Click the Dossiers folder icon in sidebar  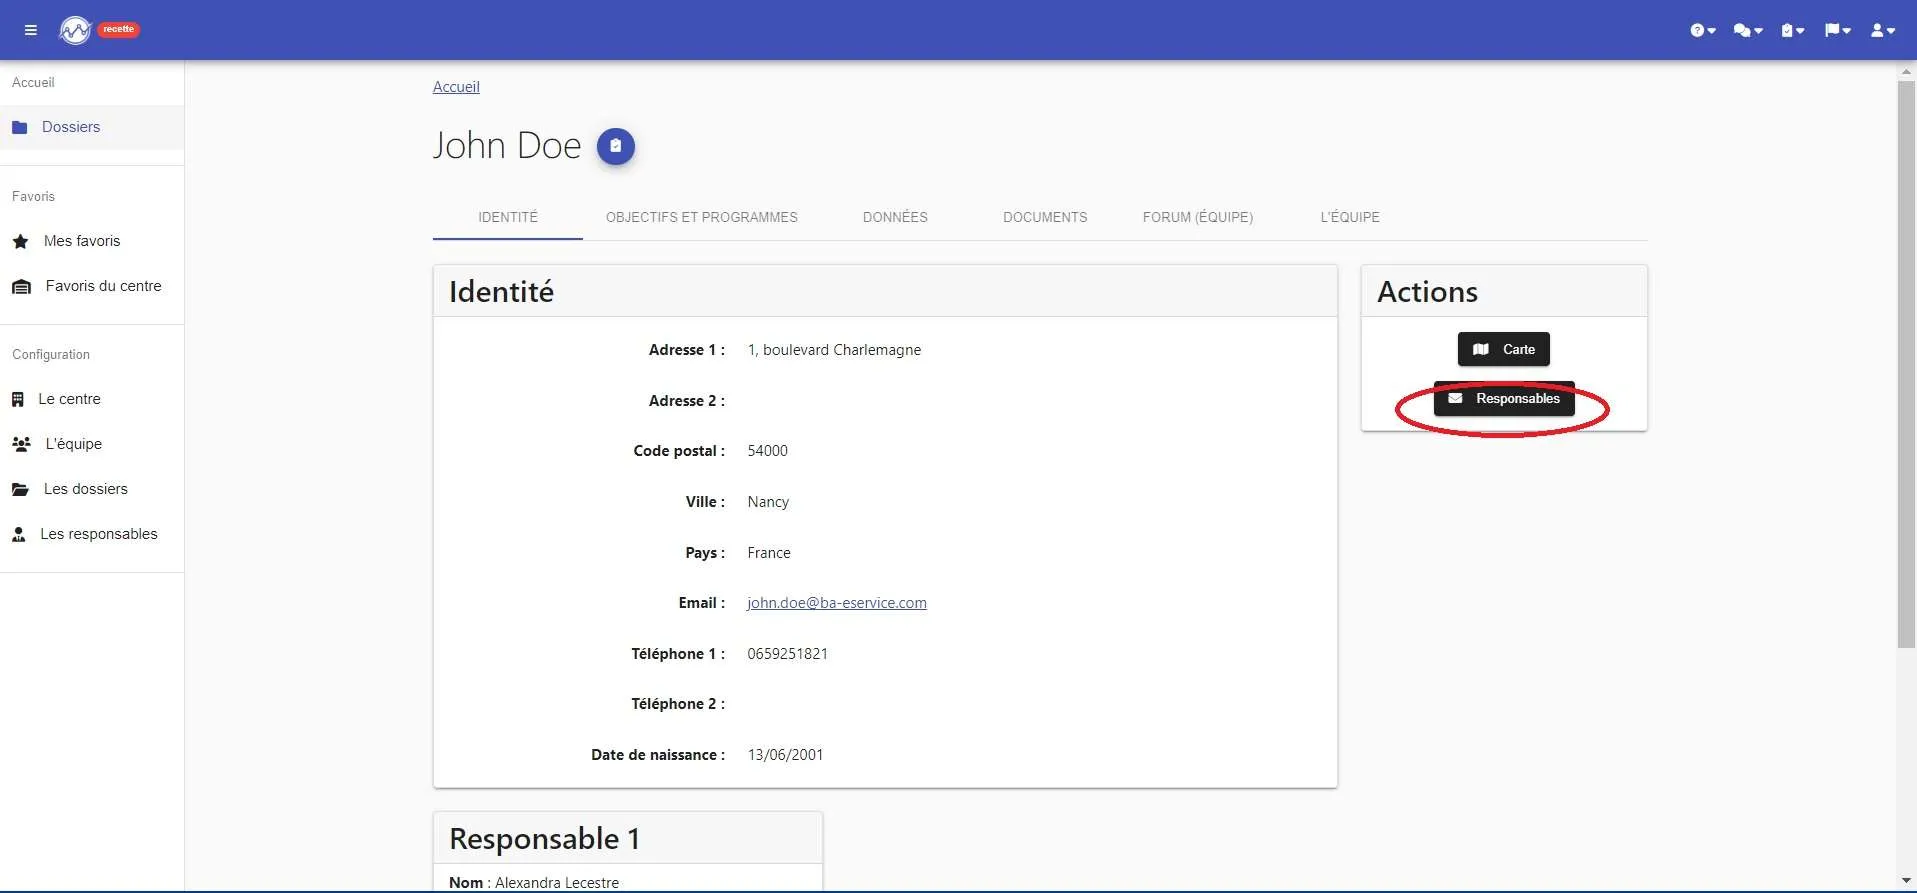pyautogui.click(x=20, y=128)
